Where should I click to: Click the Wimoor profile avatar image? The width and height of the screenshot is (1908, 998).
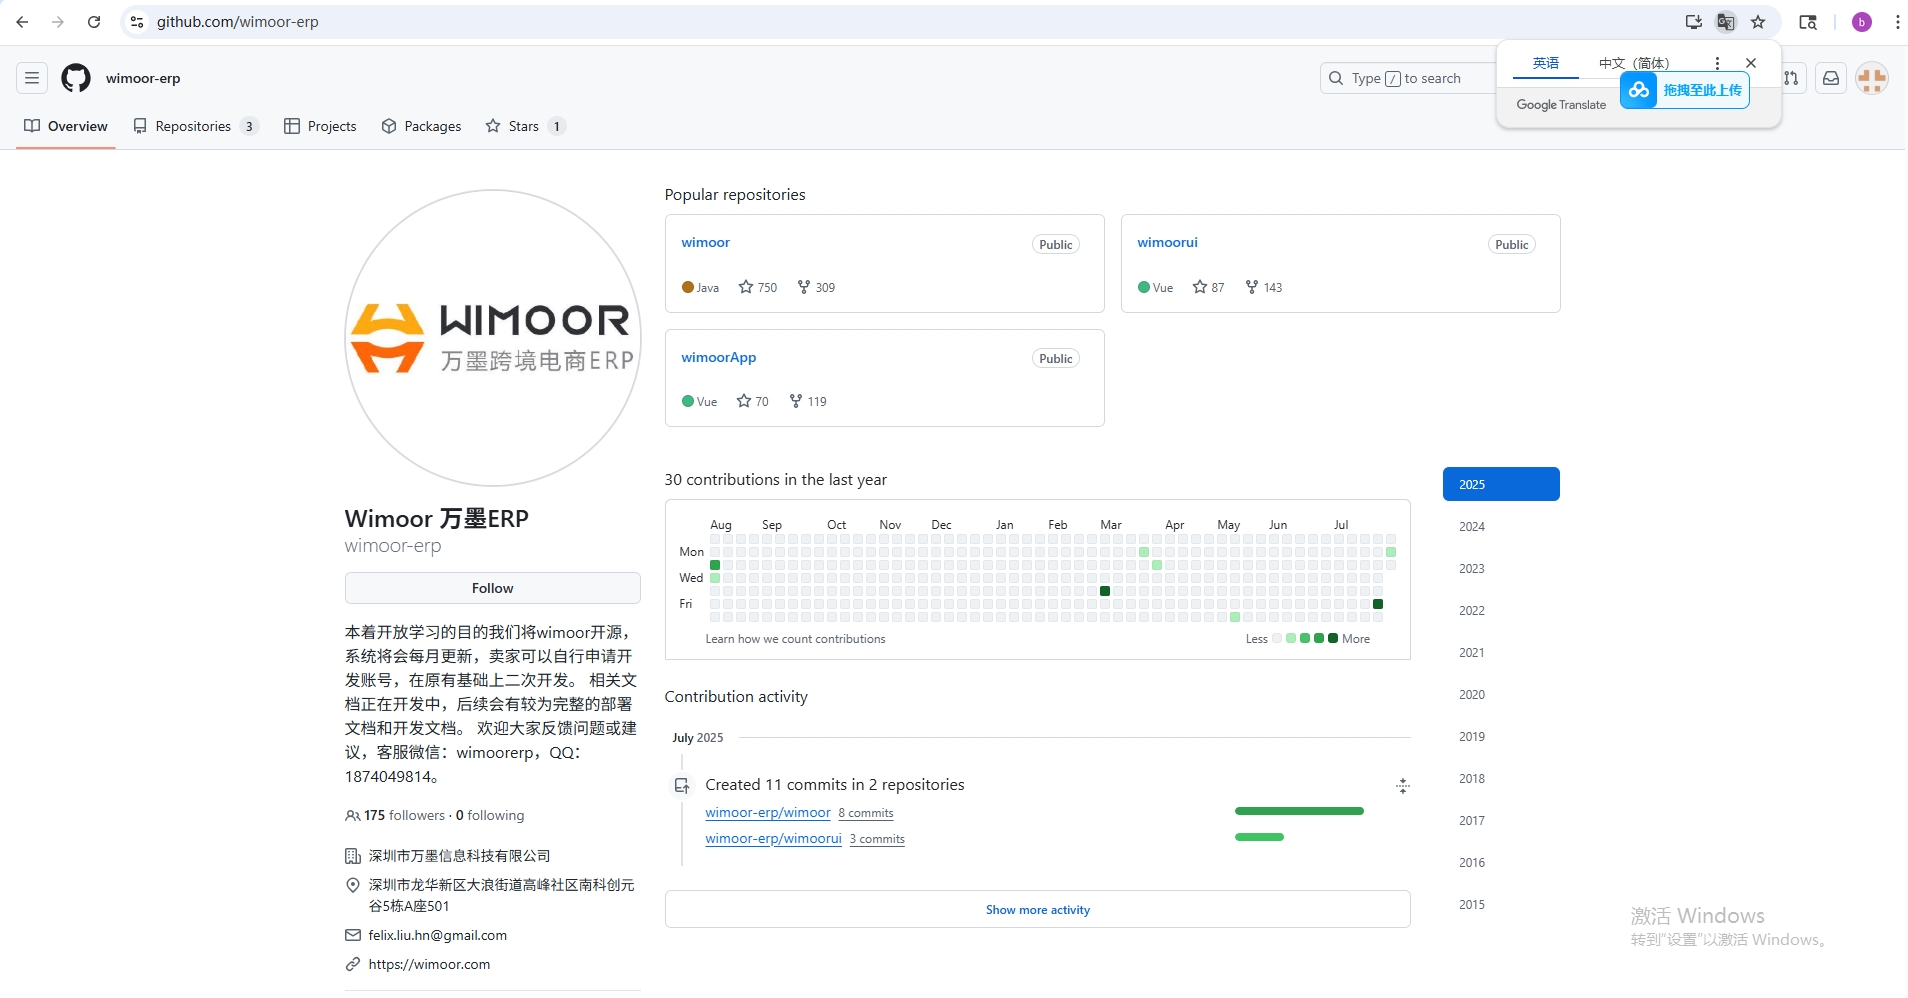tap(493, 338)
